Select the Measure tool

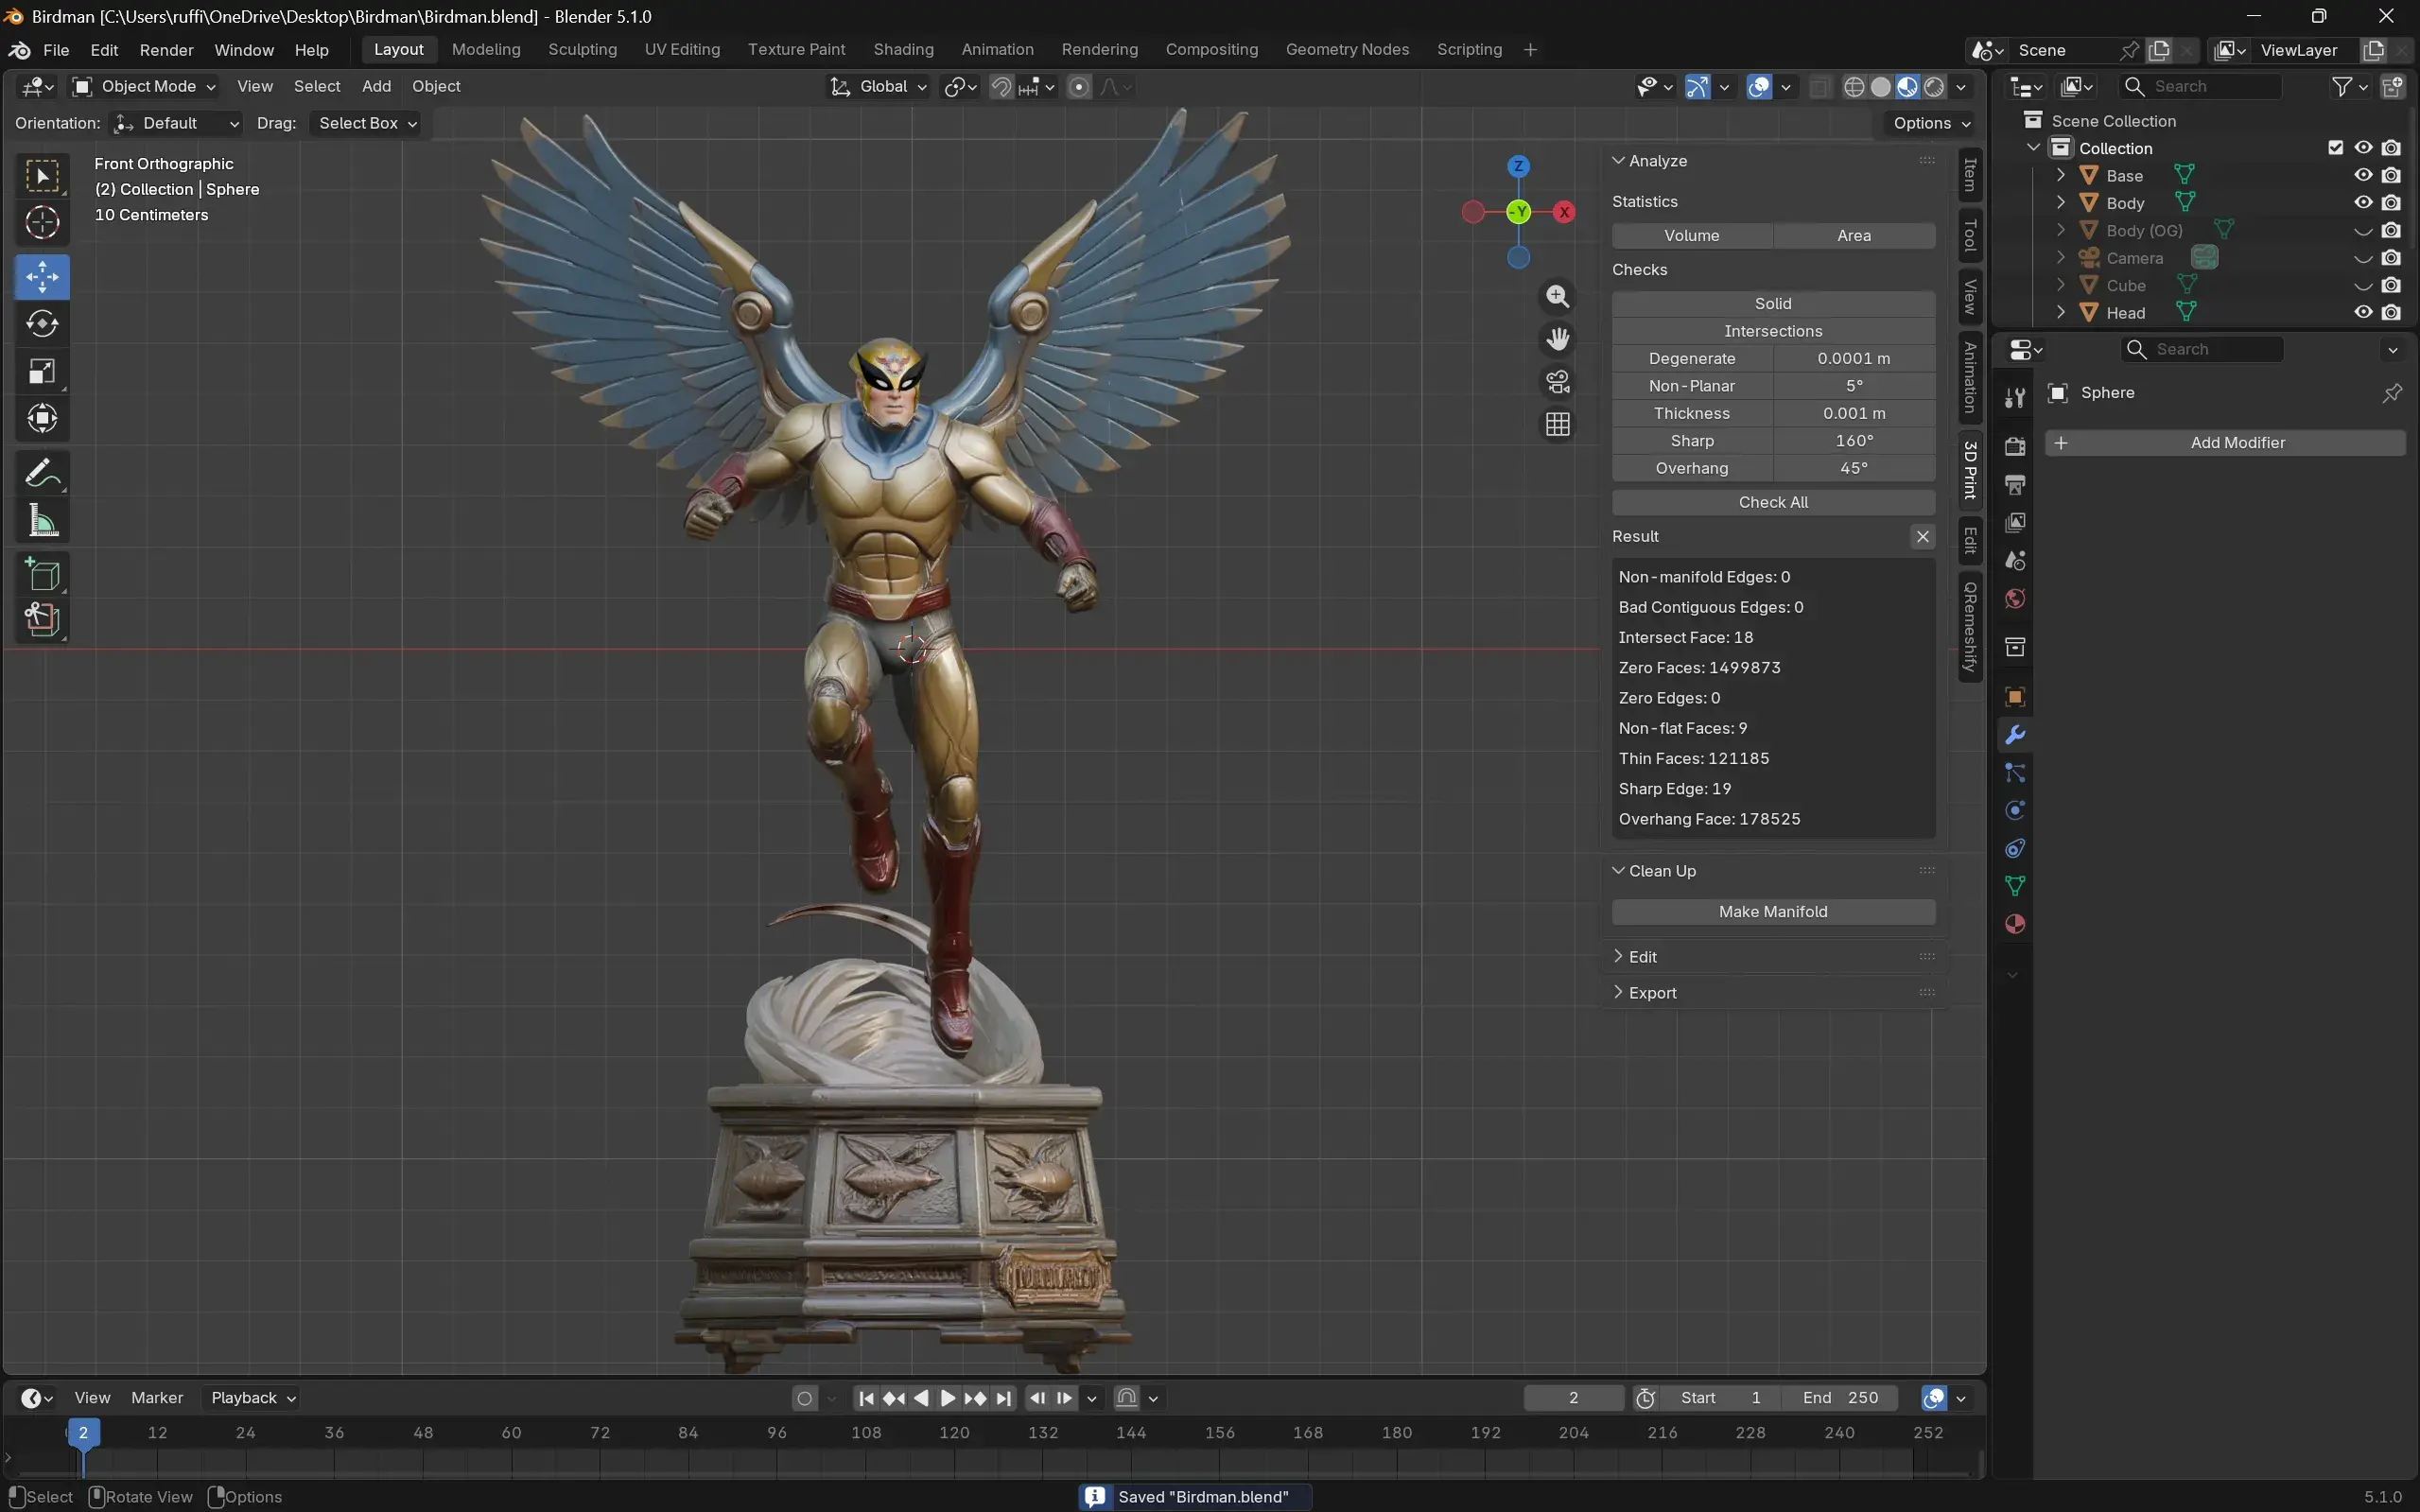[42, 521]
